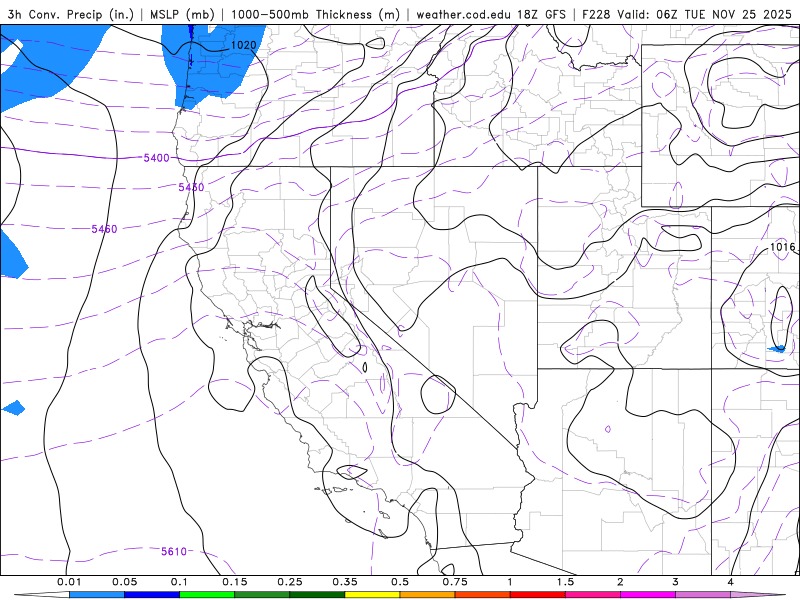Pick the light blue 0.01–0.05 legend swatch

[97, 595]
